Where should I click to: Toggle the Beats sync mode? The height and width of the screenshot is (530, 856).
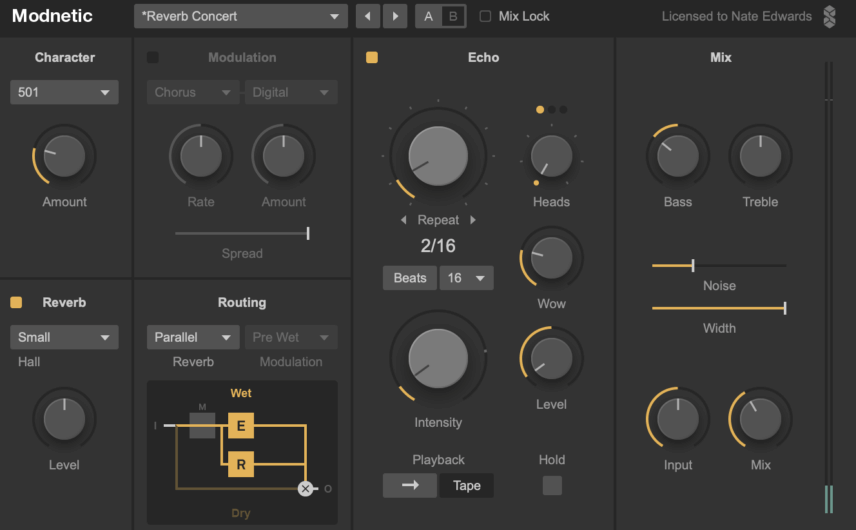click(410, 278)
